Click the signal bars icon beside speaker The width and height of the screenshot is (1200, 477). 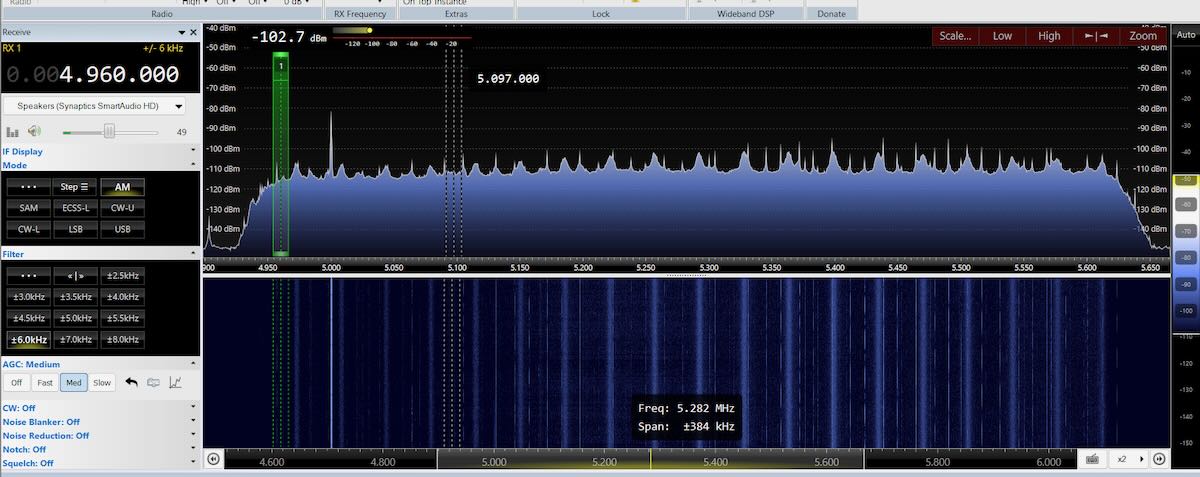13,131
